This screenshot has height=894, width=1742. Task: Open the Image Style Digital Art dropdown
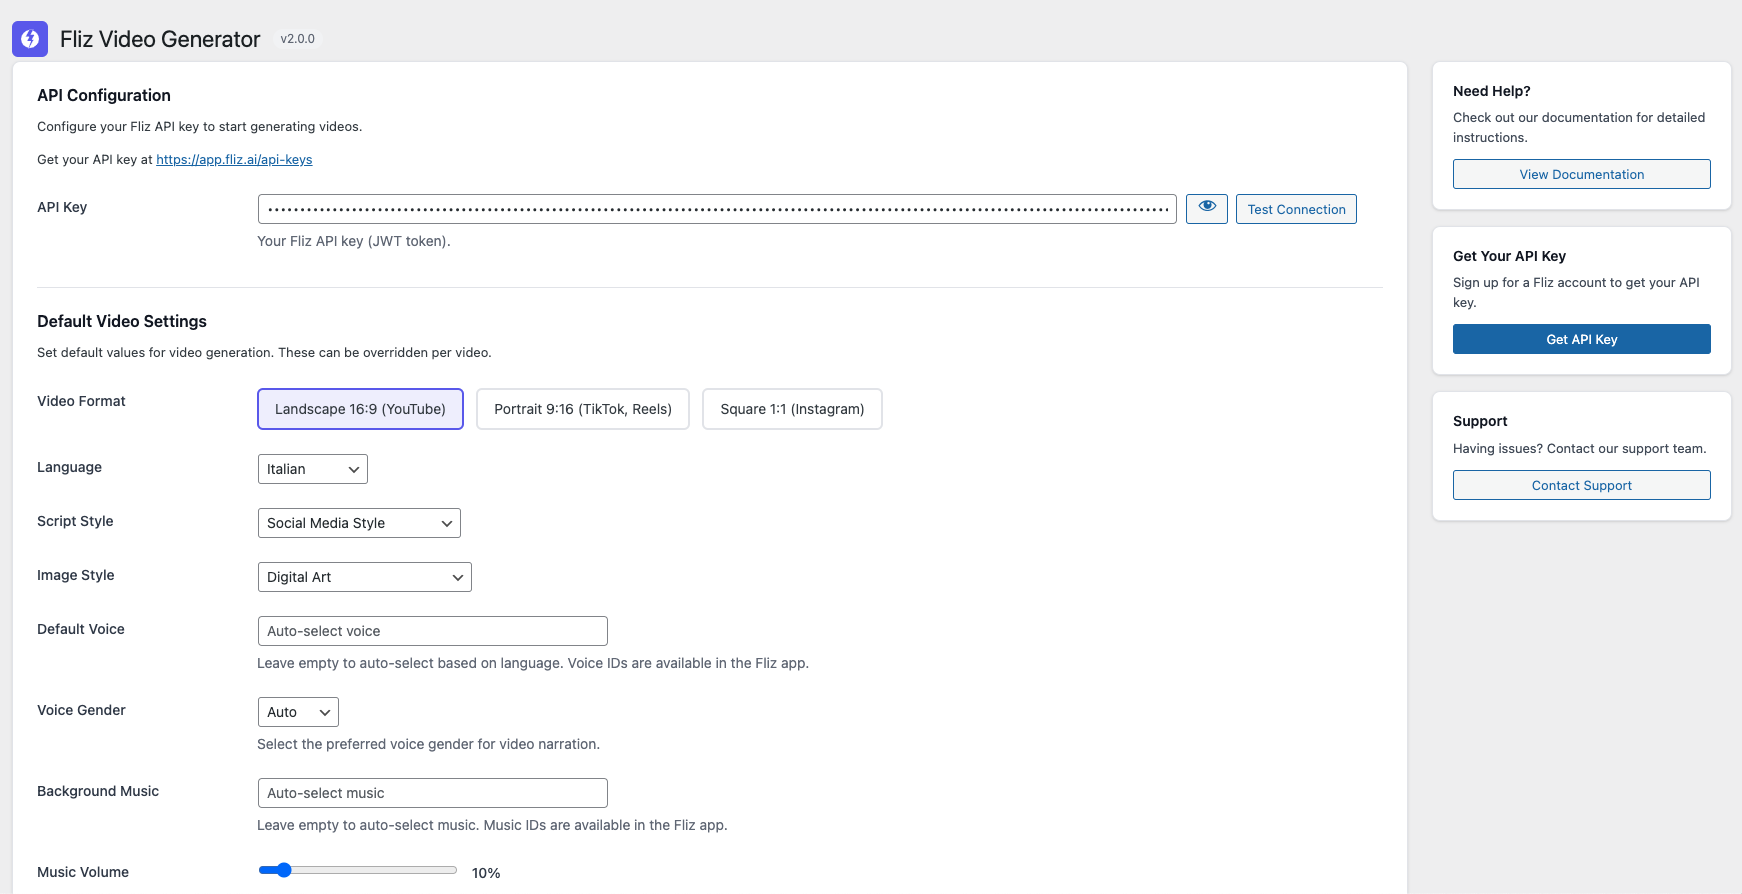tap(364, 577)
